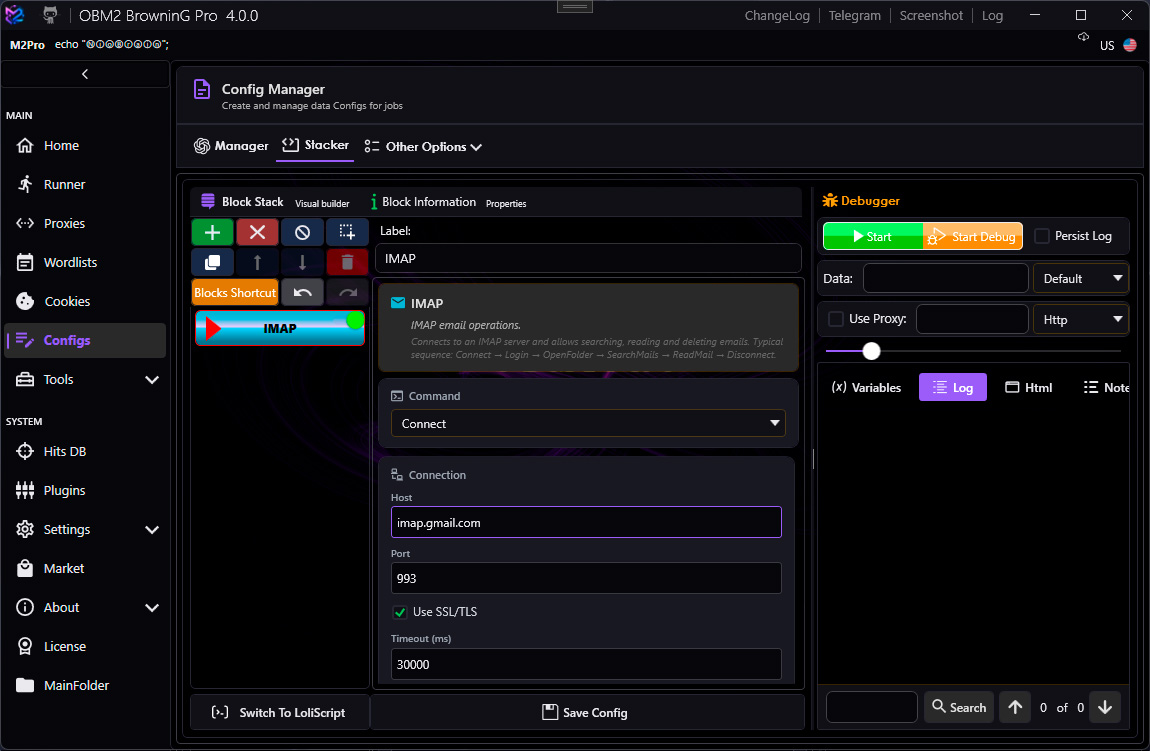Enable the Use Proxy checkbox
This screenshot has height=751, width=1150.
coord(835,319)
